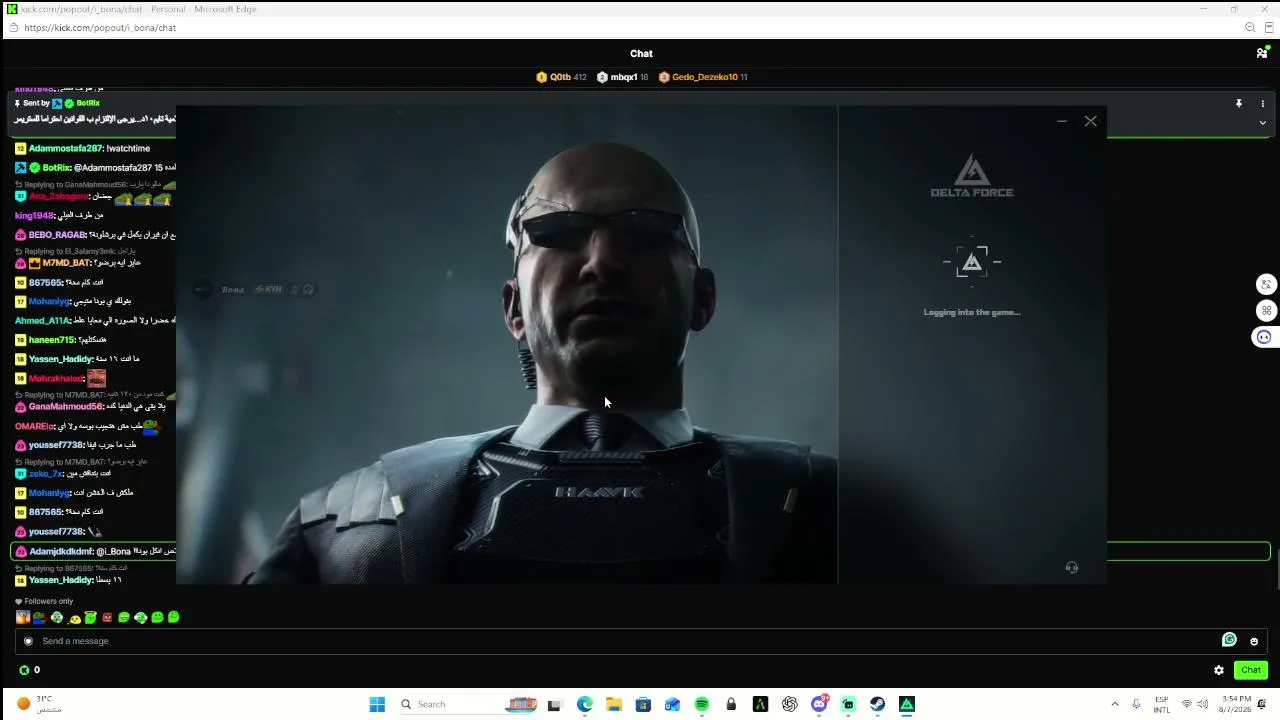Screen dimensions: 1280x720
Task: Collapse the pinned message with the chevron
Action: click(x=1262, y=122)
